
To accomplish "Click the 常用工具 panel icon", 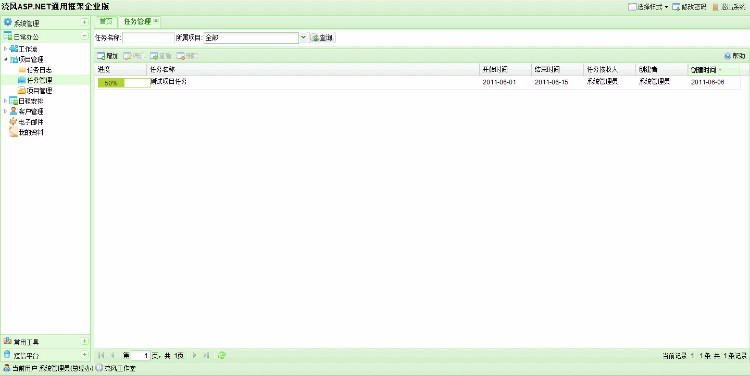I will [x=7, y=341].
